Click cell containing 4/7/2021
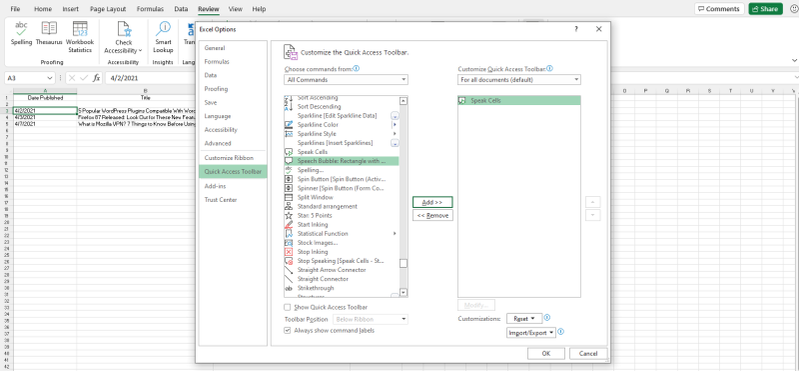 click(45, 123)
